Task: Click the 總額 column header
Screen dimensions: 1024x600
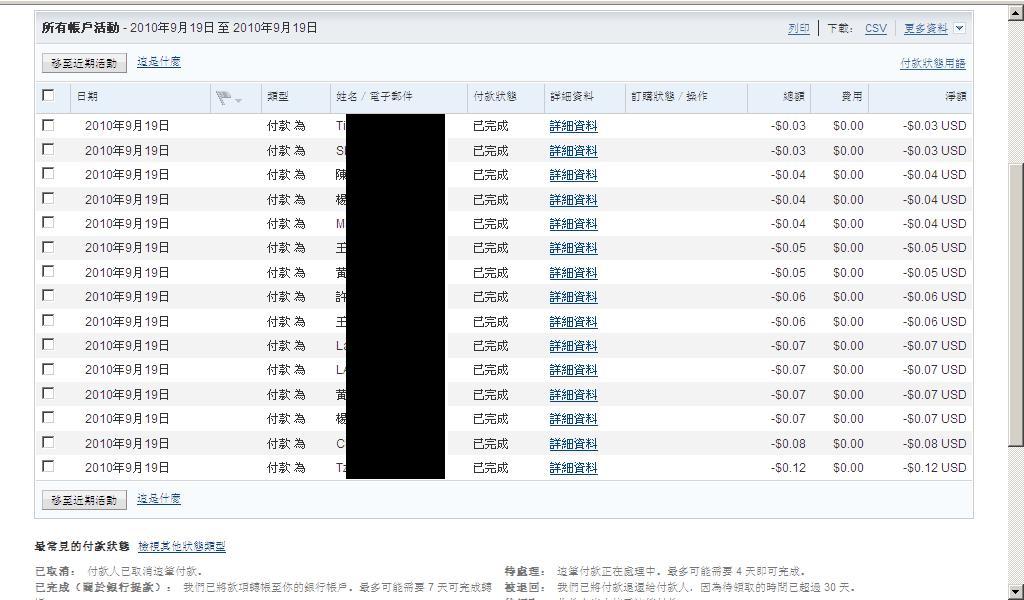Action: click(x=793, y=97)
